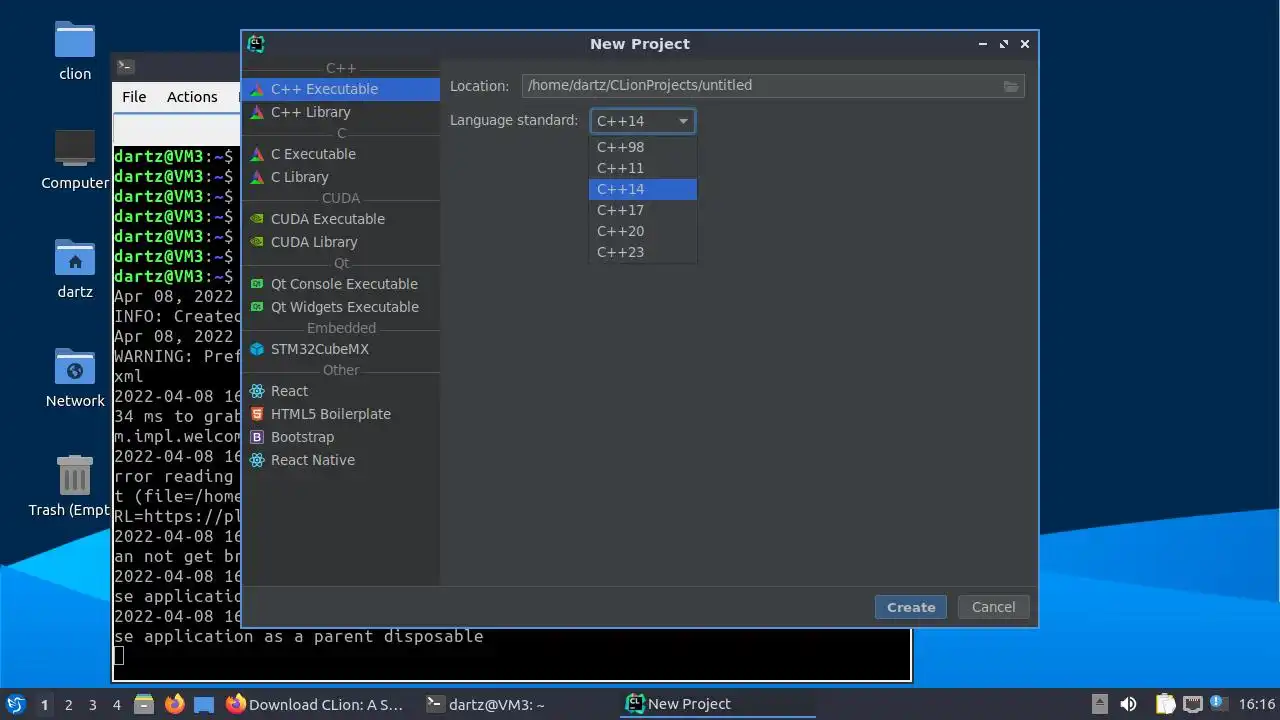
Task: Pick Qt Console Executable template
Action: point(340,284)
